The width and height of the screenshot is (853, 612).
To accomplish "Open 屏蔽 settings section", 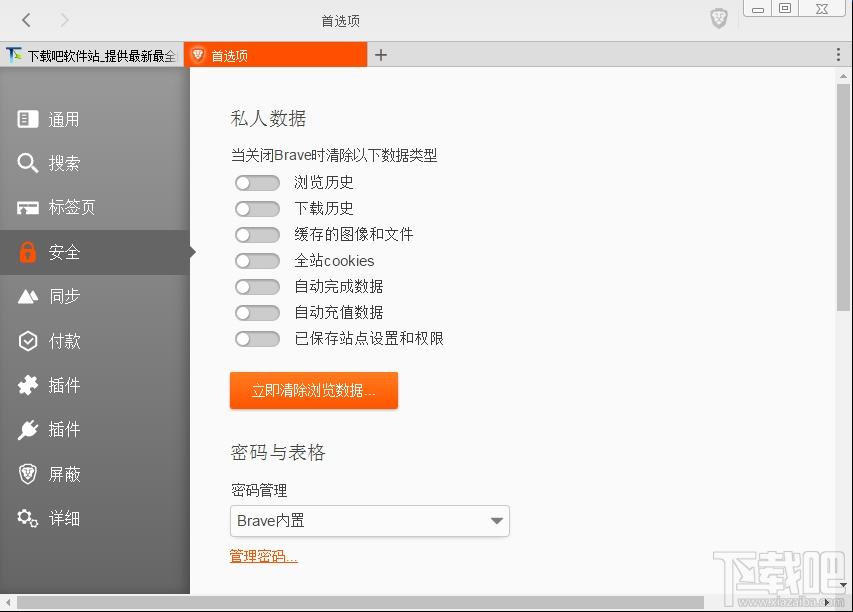I will pyautogui.click(x=95, y=474).
